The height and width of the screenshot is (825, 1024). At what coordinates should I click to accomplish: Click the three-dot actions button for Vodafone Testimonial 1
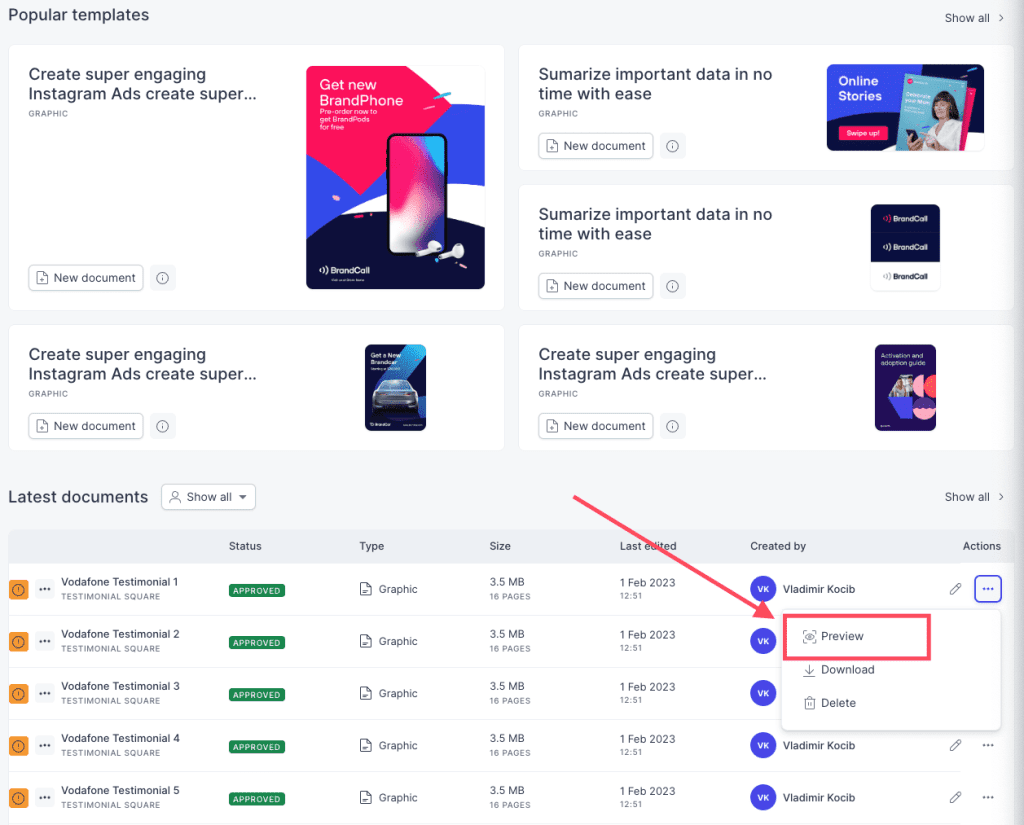point(987,589)
